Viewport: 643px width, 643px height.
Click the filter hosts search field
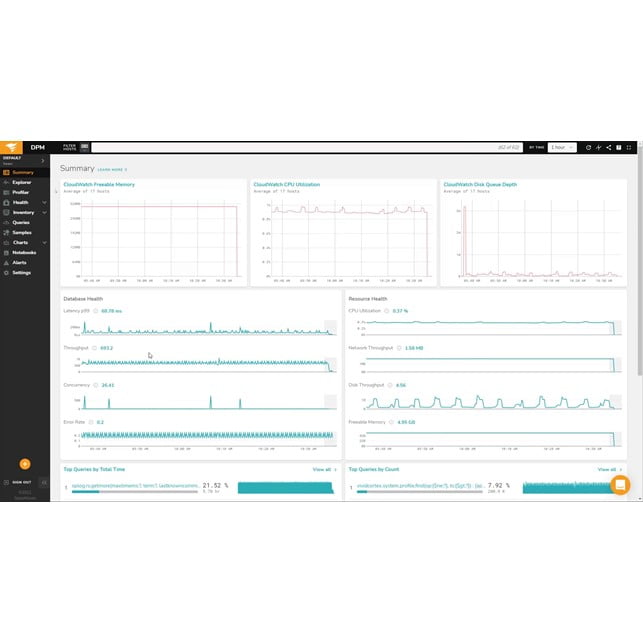[x=300, y=147]
